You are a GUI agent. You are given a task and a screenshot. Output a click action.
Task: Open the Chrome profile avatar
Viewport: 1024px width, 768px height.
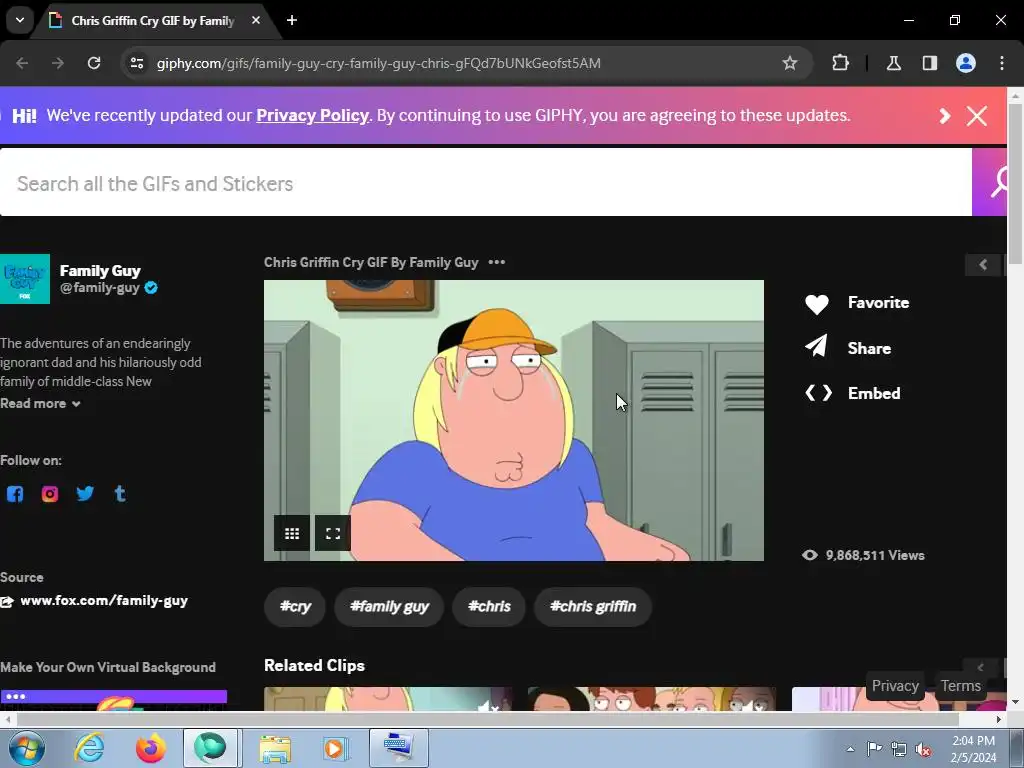pyautogui.click(x=966, y=63)
